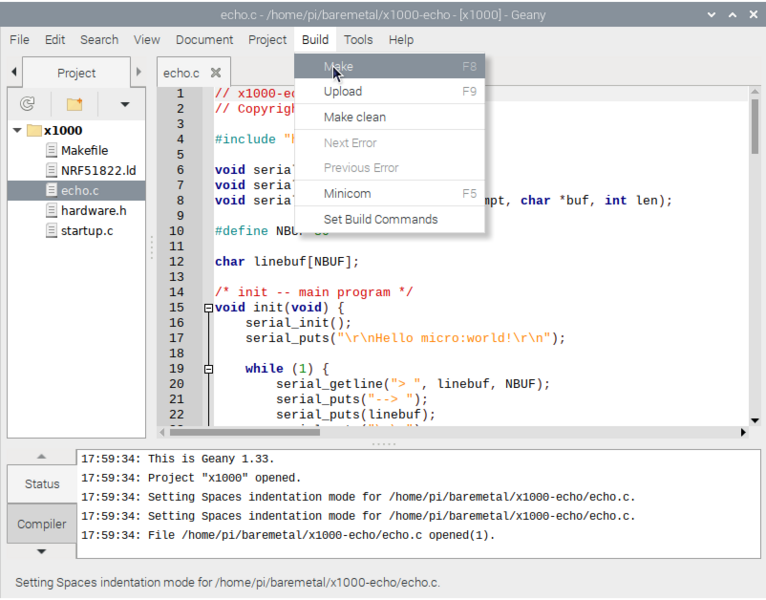766x600 pixels.
Task: Close the Geany window
Action: [753, 15]
